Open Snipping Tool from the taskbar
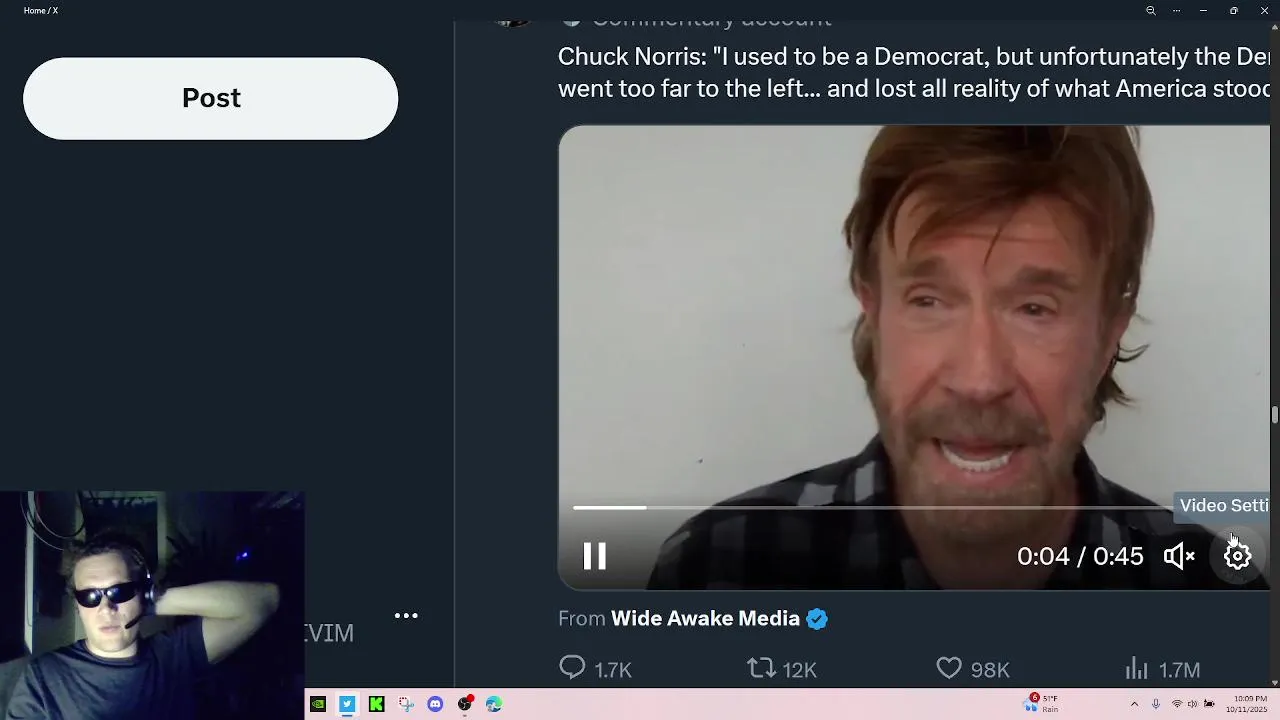The image size is (1280, 720). tap(406, 704)
